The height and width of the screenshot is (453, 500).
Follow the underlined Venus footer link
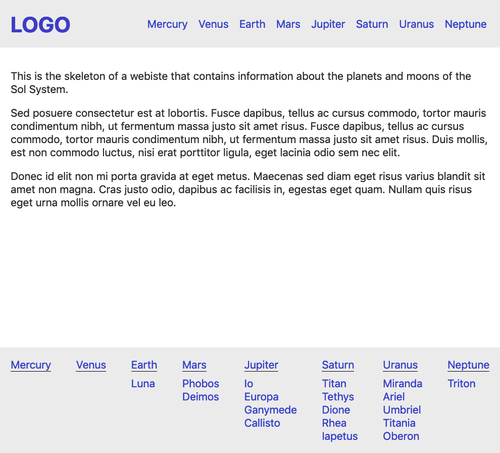coord(91,365)
